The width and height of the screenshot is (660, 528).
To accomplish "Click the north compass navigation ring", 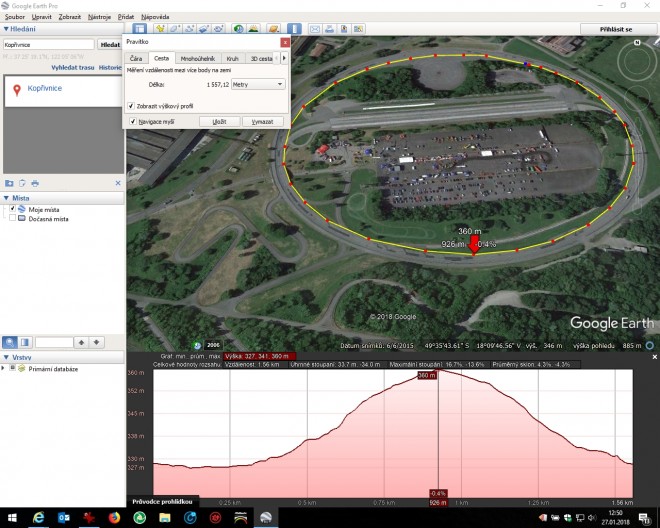I will tap(637, 61).
